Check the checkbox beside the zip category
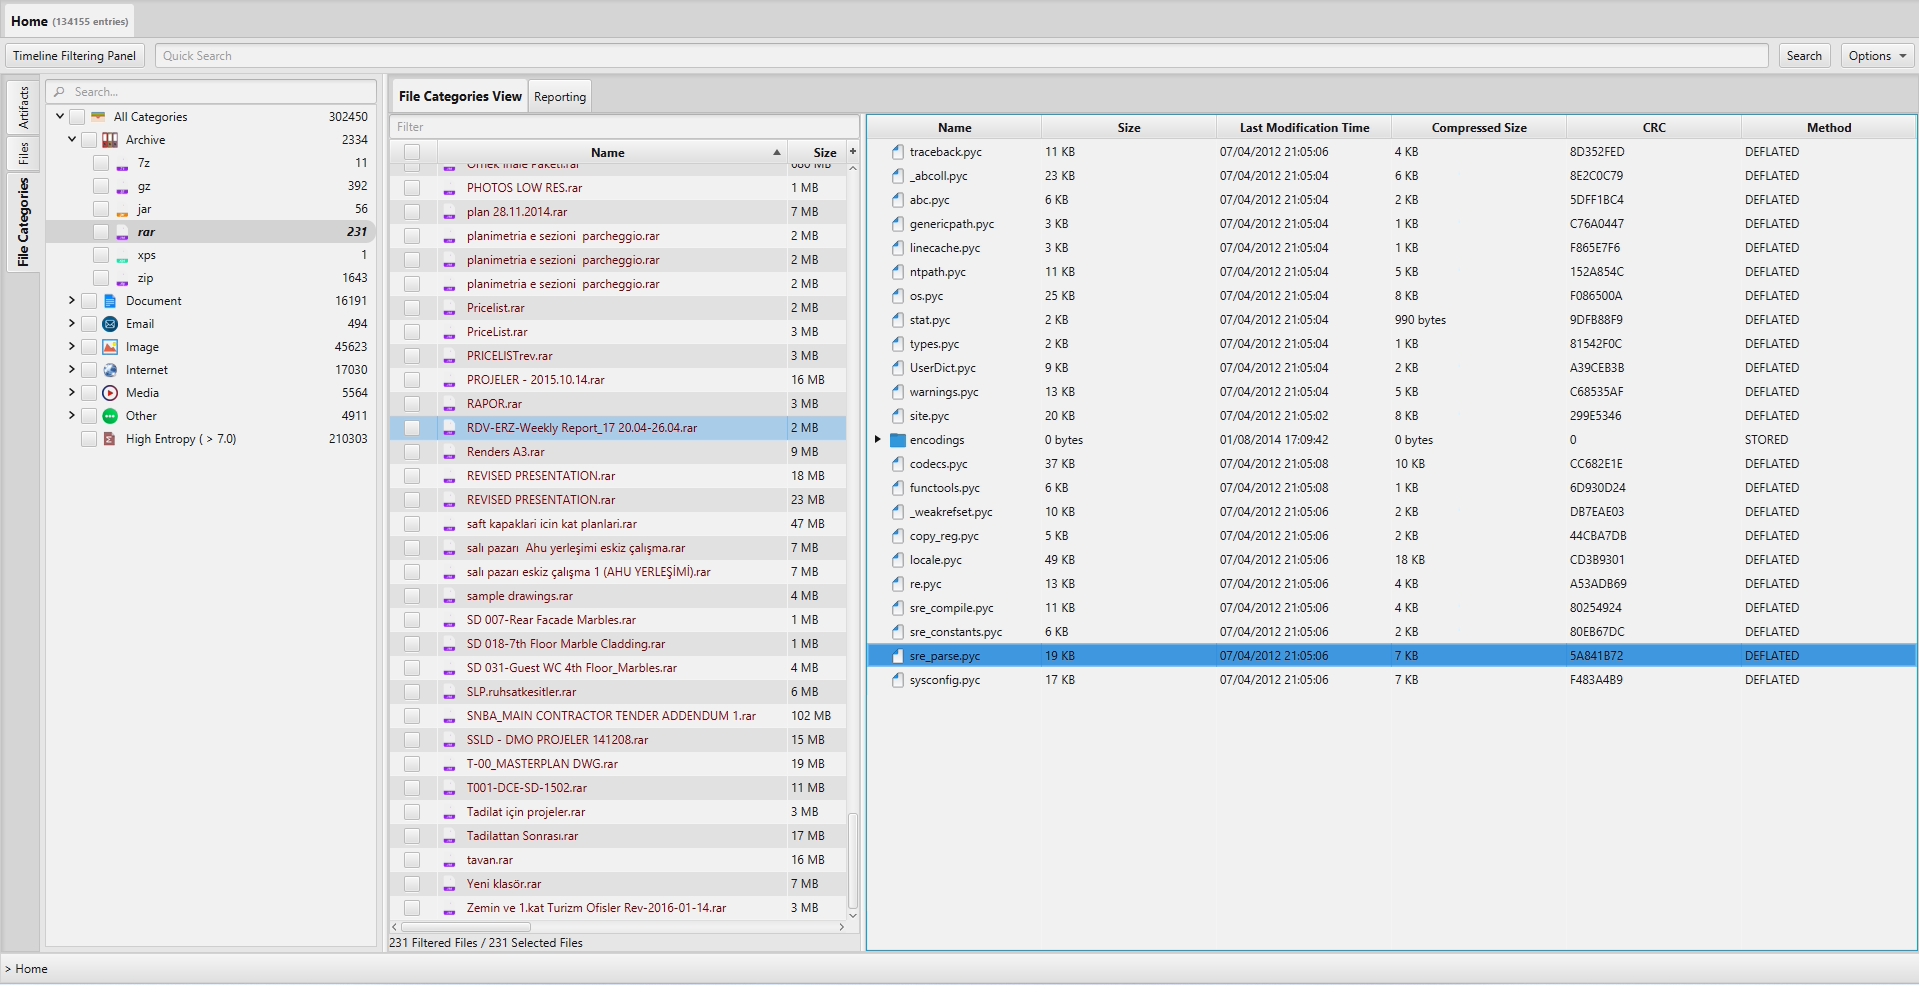Image resolution: width=1919 pixels, height=985 pixels. [x=101, y=277]
